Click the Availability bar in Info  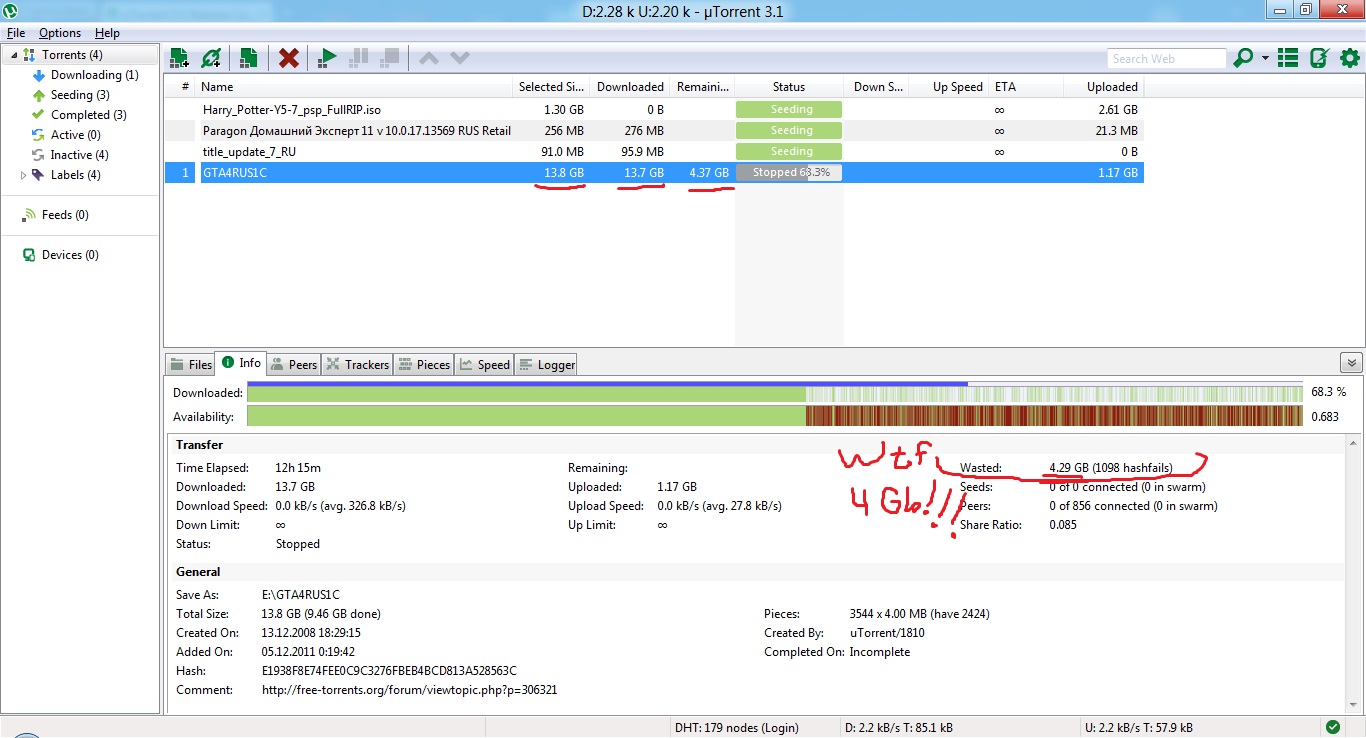pyautogui.click(x=775, y=417)
